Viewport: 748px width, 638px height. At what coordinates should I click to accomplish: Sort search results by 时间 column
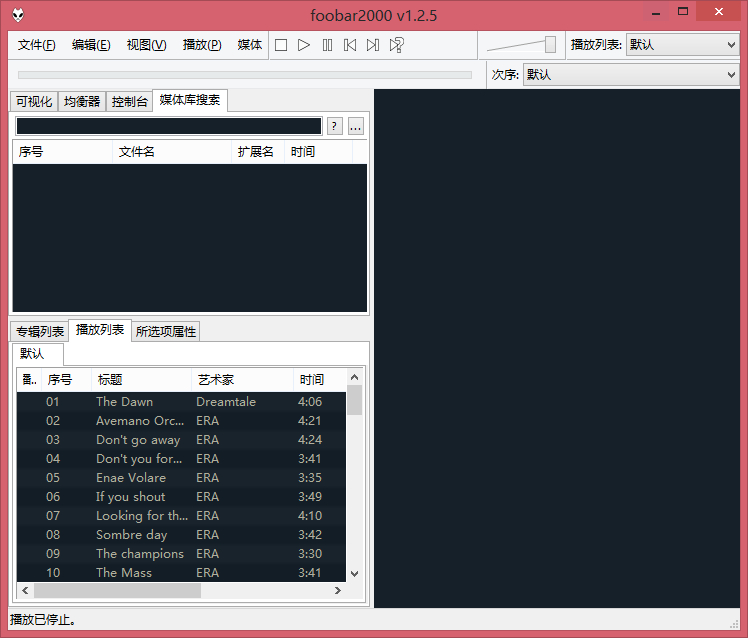coord(319,152)
